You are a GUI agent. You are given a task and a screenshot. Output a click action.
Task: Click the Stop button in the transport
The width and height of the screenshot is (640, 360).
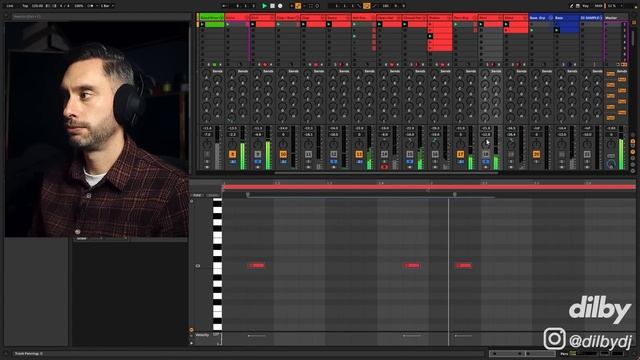tap(272, 6)
